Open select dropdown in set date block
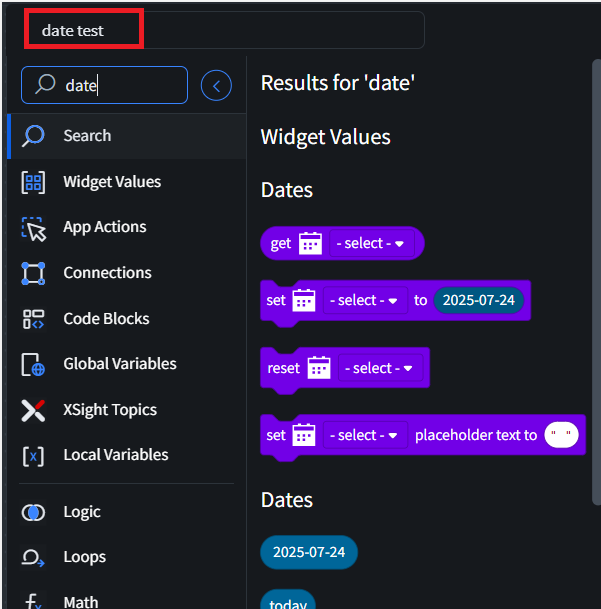 (x=363, y=300)
